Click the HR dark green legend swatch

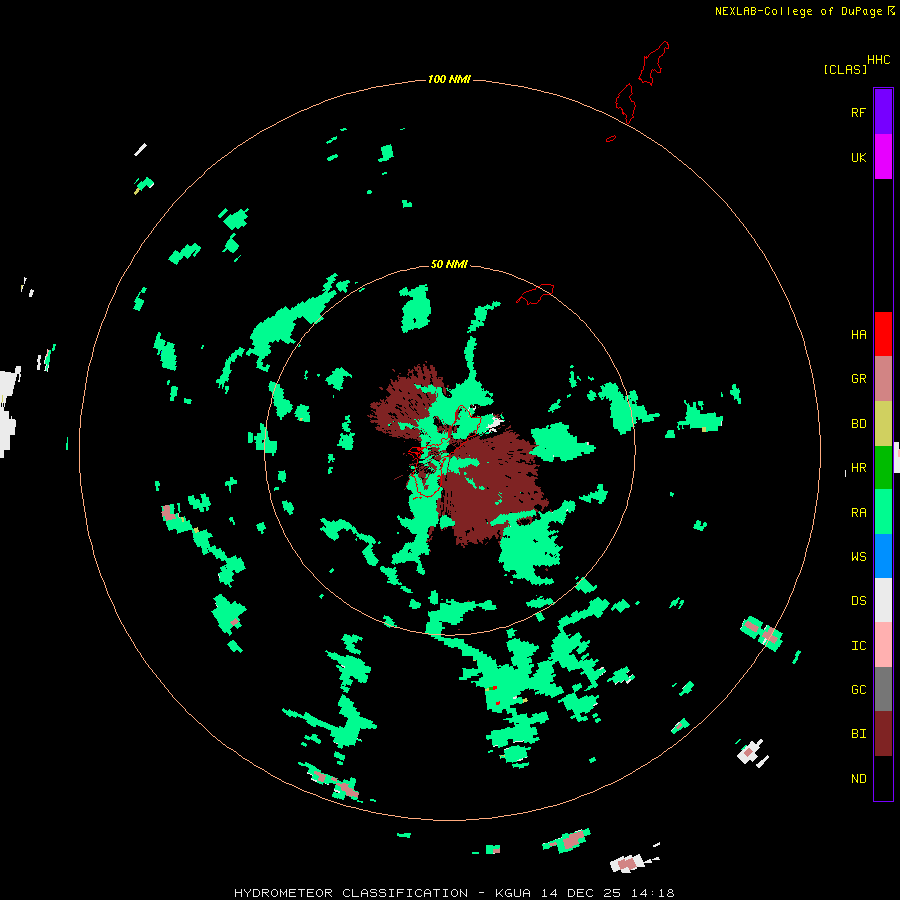[x=883, y=467]
